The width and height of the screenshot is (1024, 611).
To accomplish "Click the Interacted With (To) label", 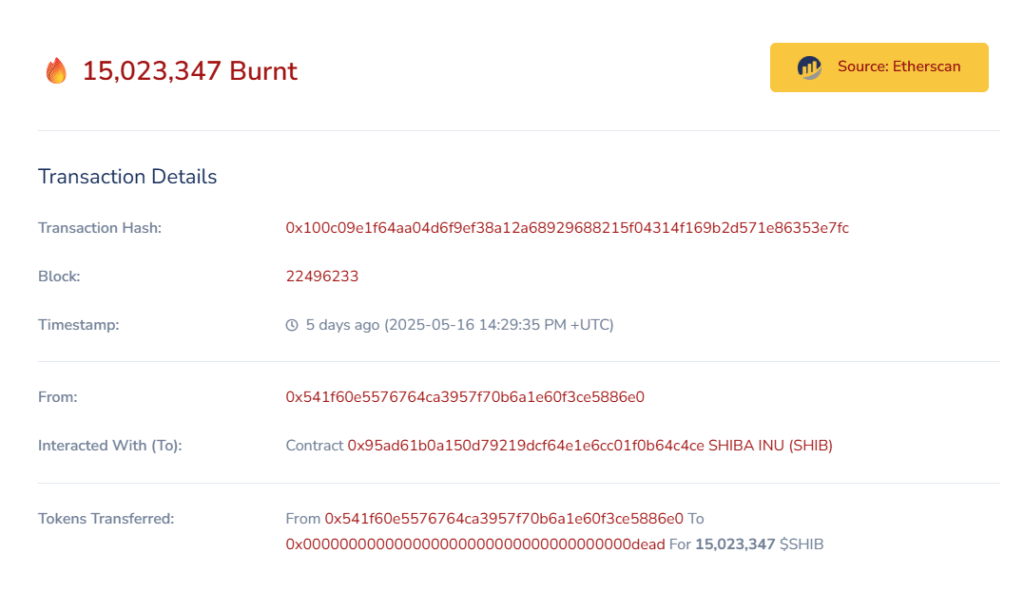I will [x=110, y=445].
